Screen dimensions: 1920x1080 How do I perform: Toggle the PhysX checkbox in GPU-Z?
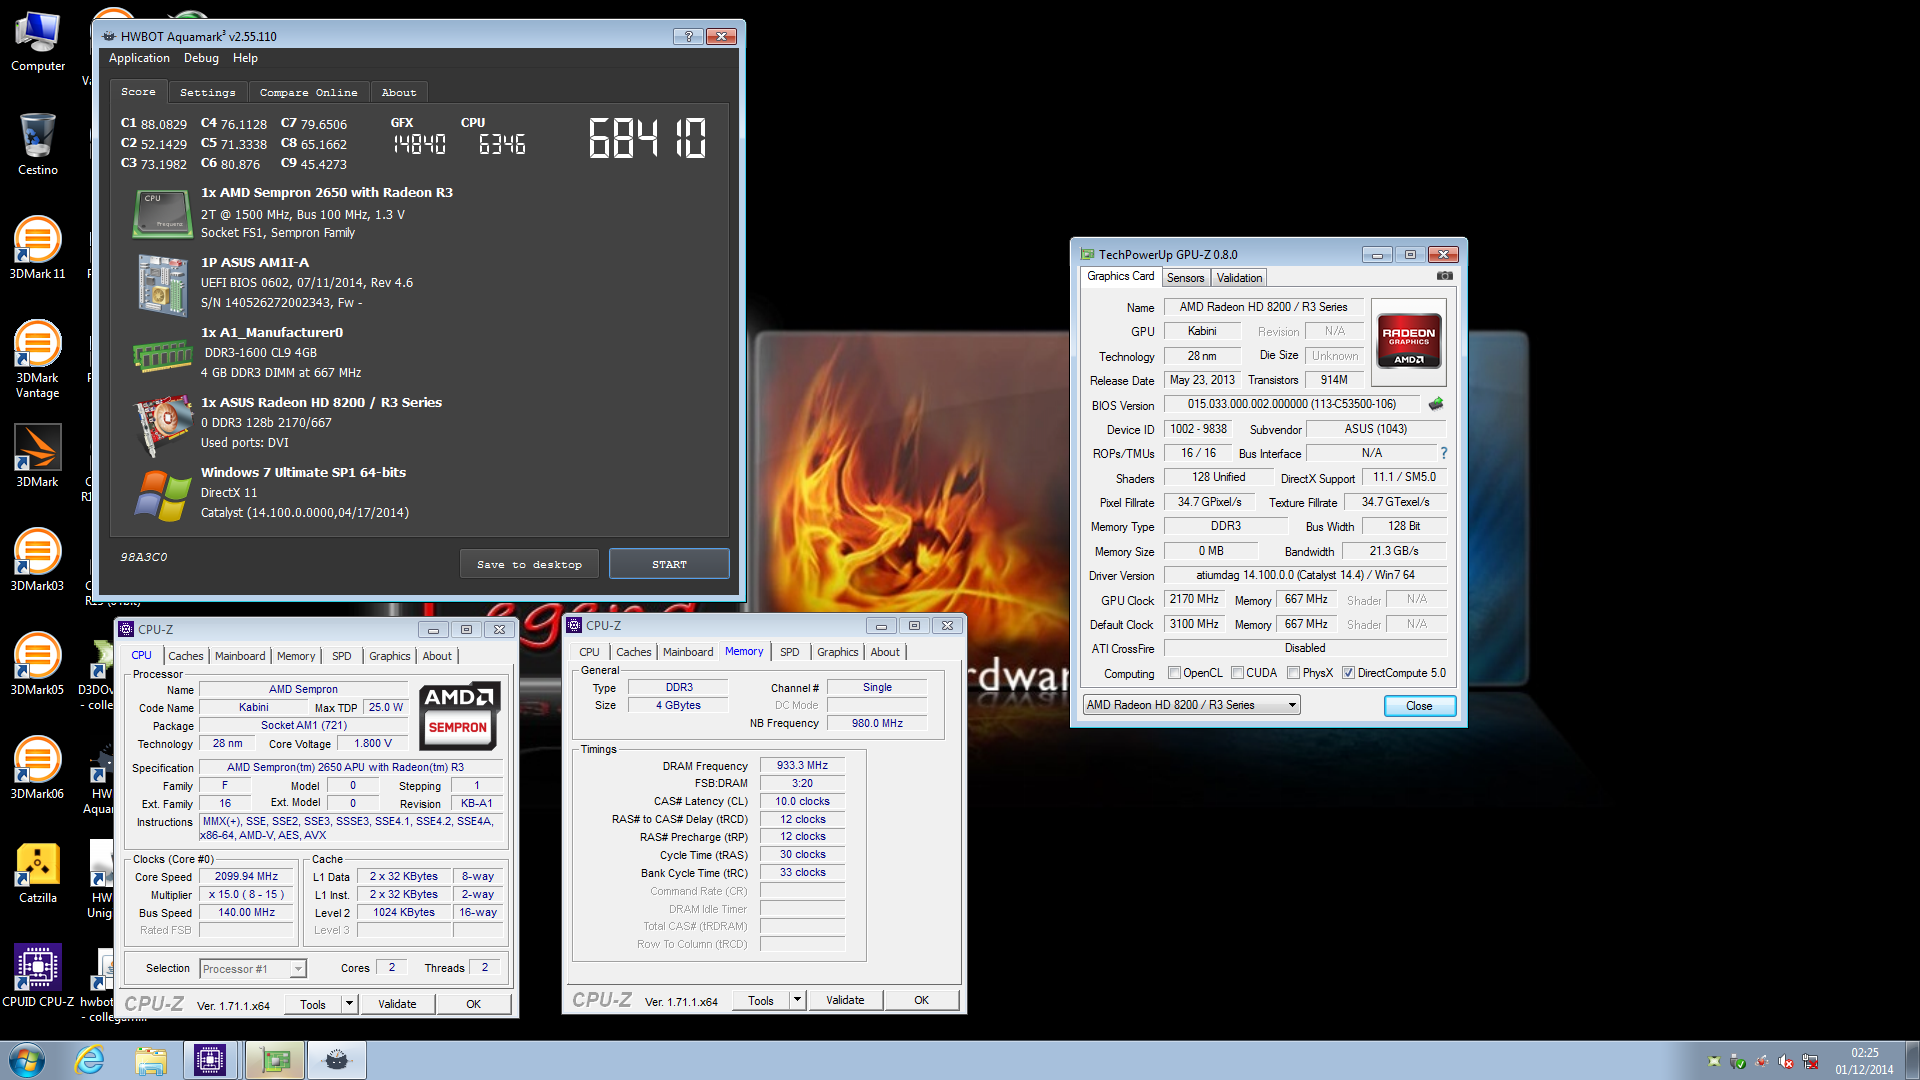(x=1294, y=673)
